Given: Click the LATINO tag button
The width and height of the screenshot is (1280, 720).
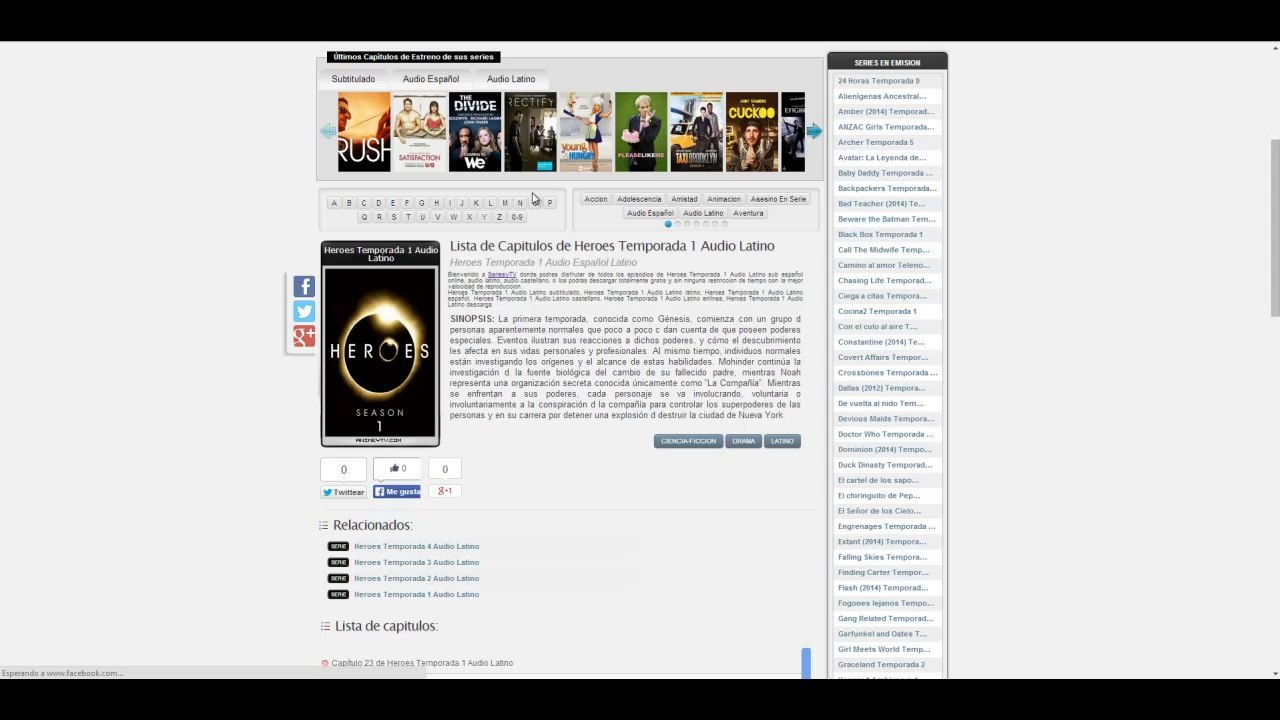Looking at the screenshot, I should pos(782,441).
